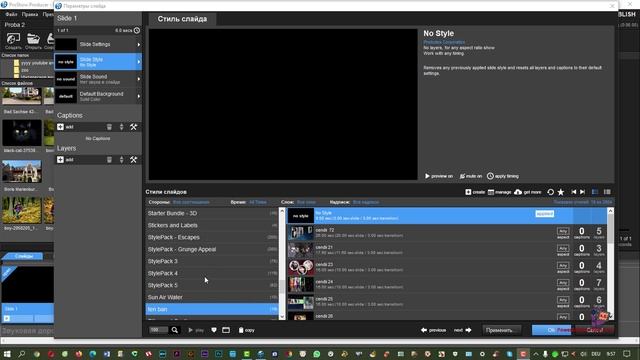Click the category list scrollbar down arrow
The height and width of the screenshot is (360, 640).
(x=282, y=316)
